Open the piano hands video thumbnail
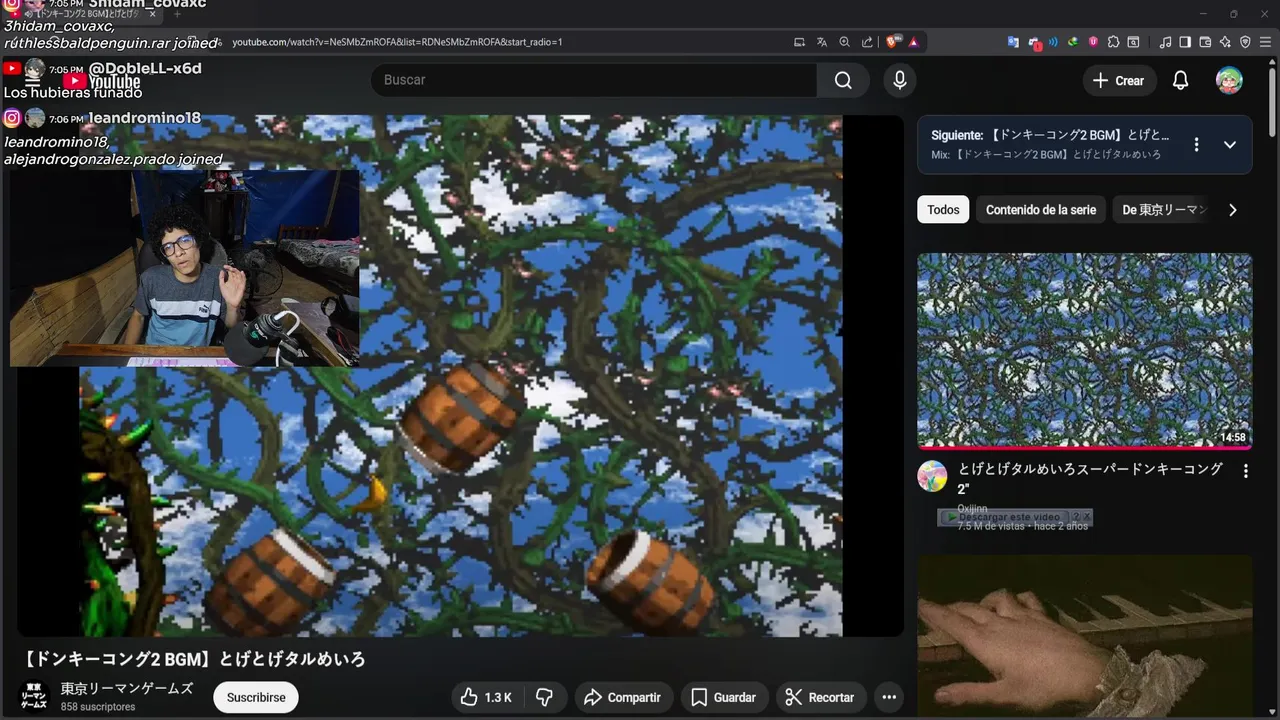1280x720 pixels. point(1084,636)
